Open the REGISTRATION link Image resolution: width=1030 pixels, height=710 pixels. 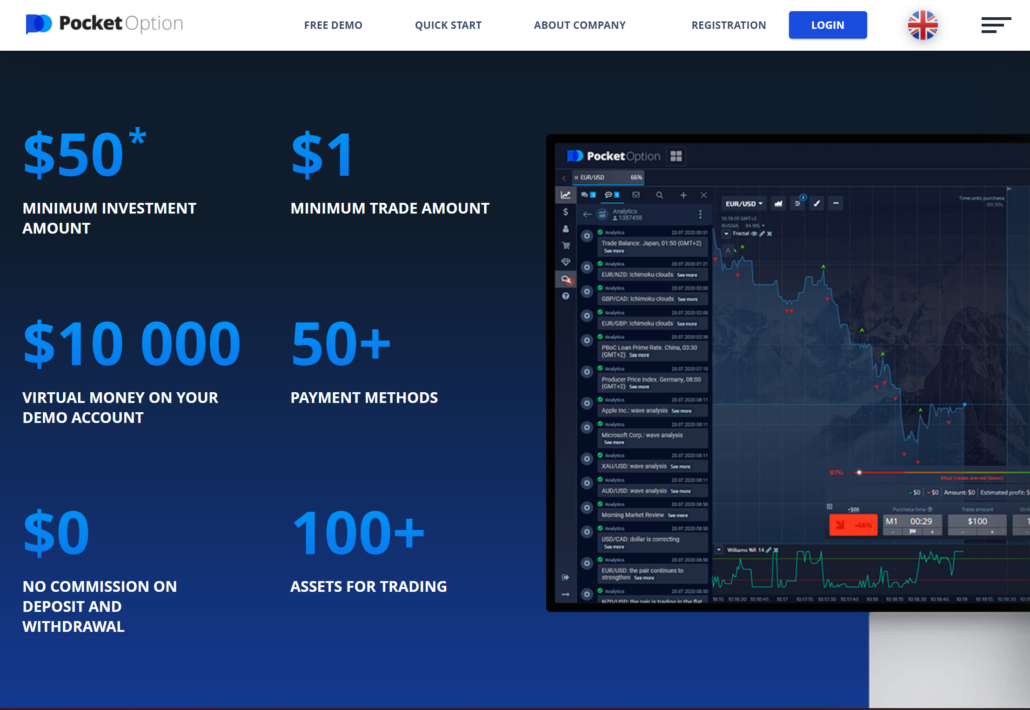[x=728, y=25]
